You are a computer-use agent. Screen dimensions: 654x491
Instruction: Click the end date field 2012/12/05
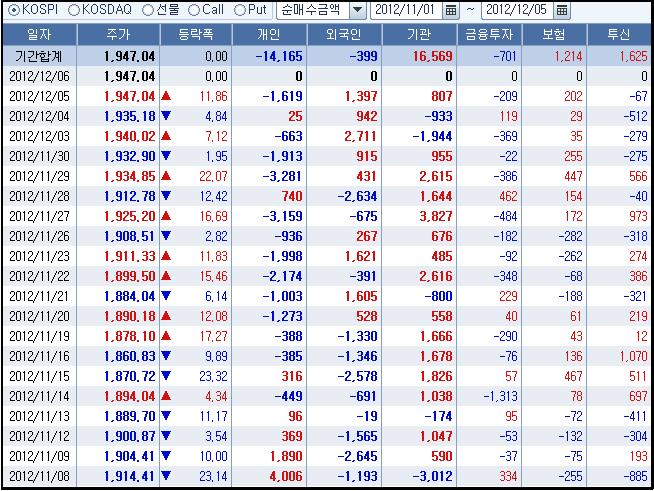point(517,10)
